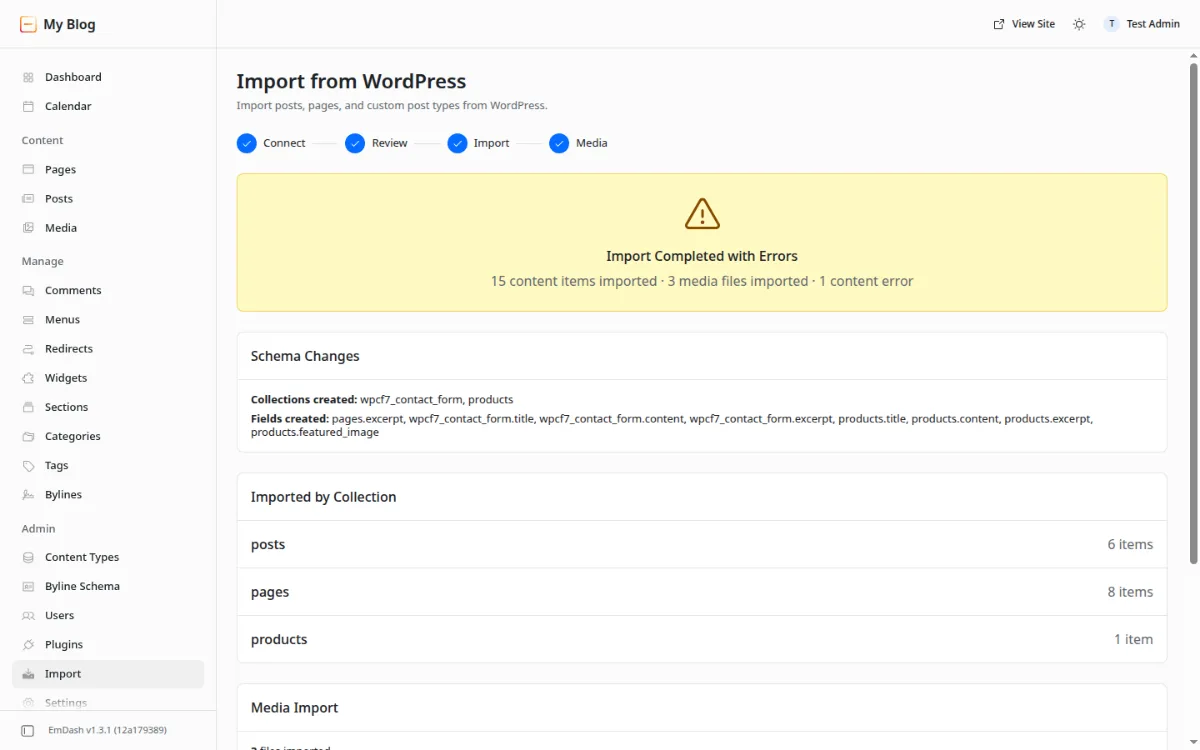
Task: Click the My Blog logo icon
Action: [28, 24]
